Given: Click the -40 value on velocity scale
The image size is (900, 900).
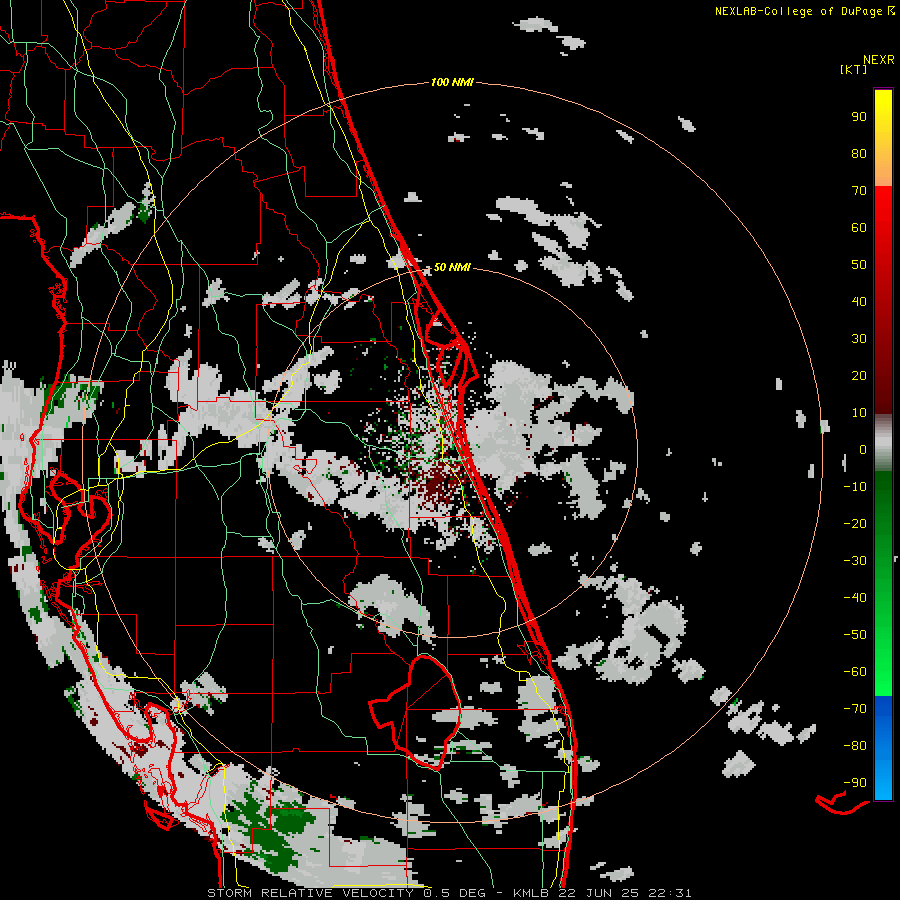Looking at the screenshot, I should click(x=855, y=598).
